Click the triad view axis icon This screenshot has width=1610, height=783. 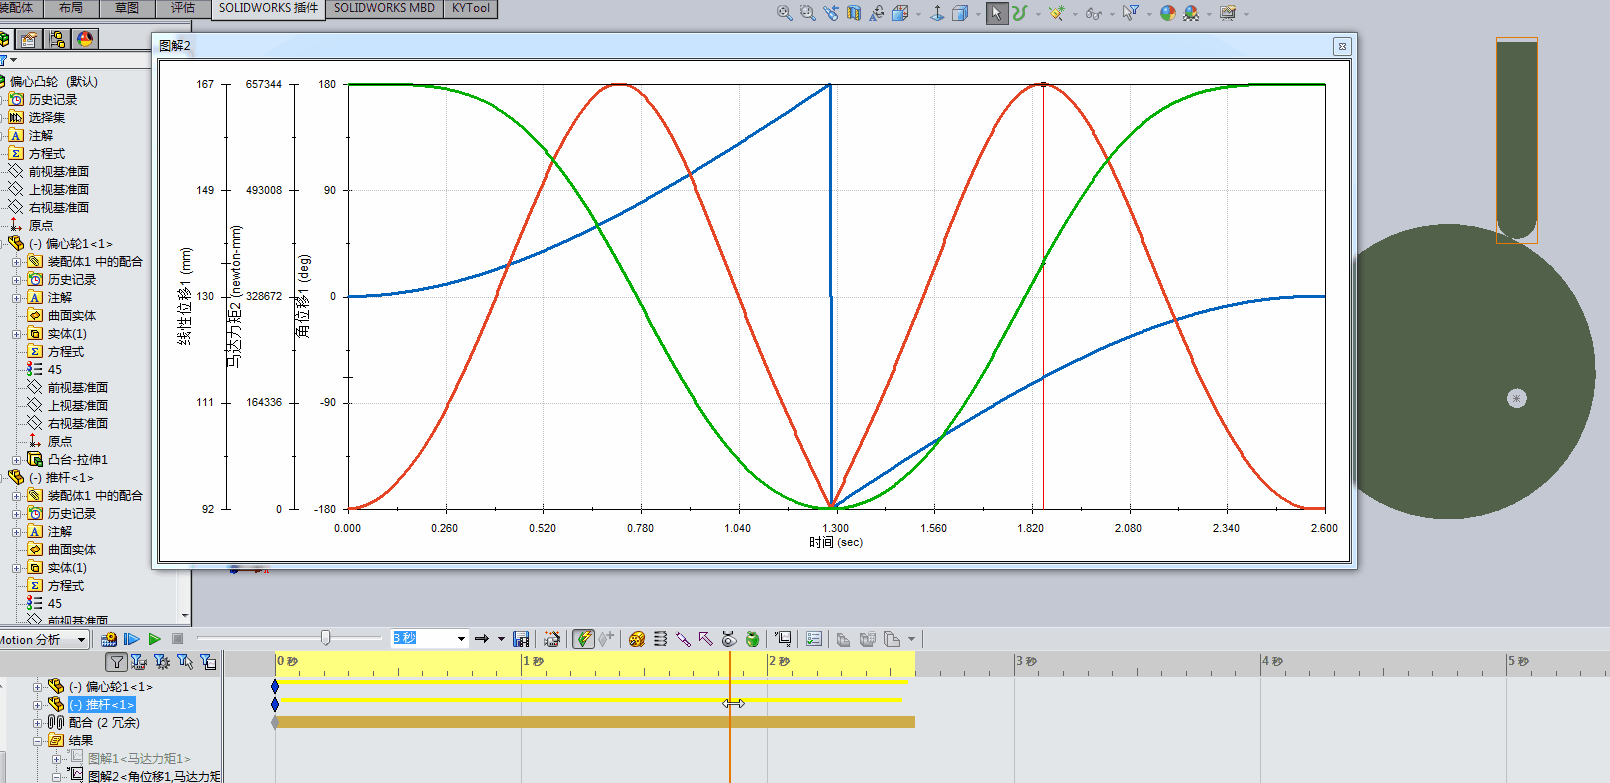(x=937, y=13)
